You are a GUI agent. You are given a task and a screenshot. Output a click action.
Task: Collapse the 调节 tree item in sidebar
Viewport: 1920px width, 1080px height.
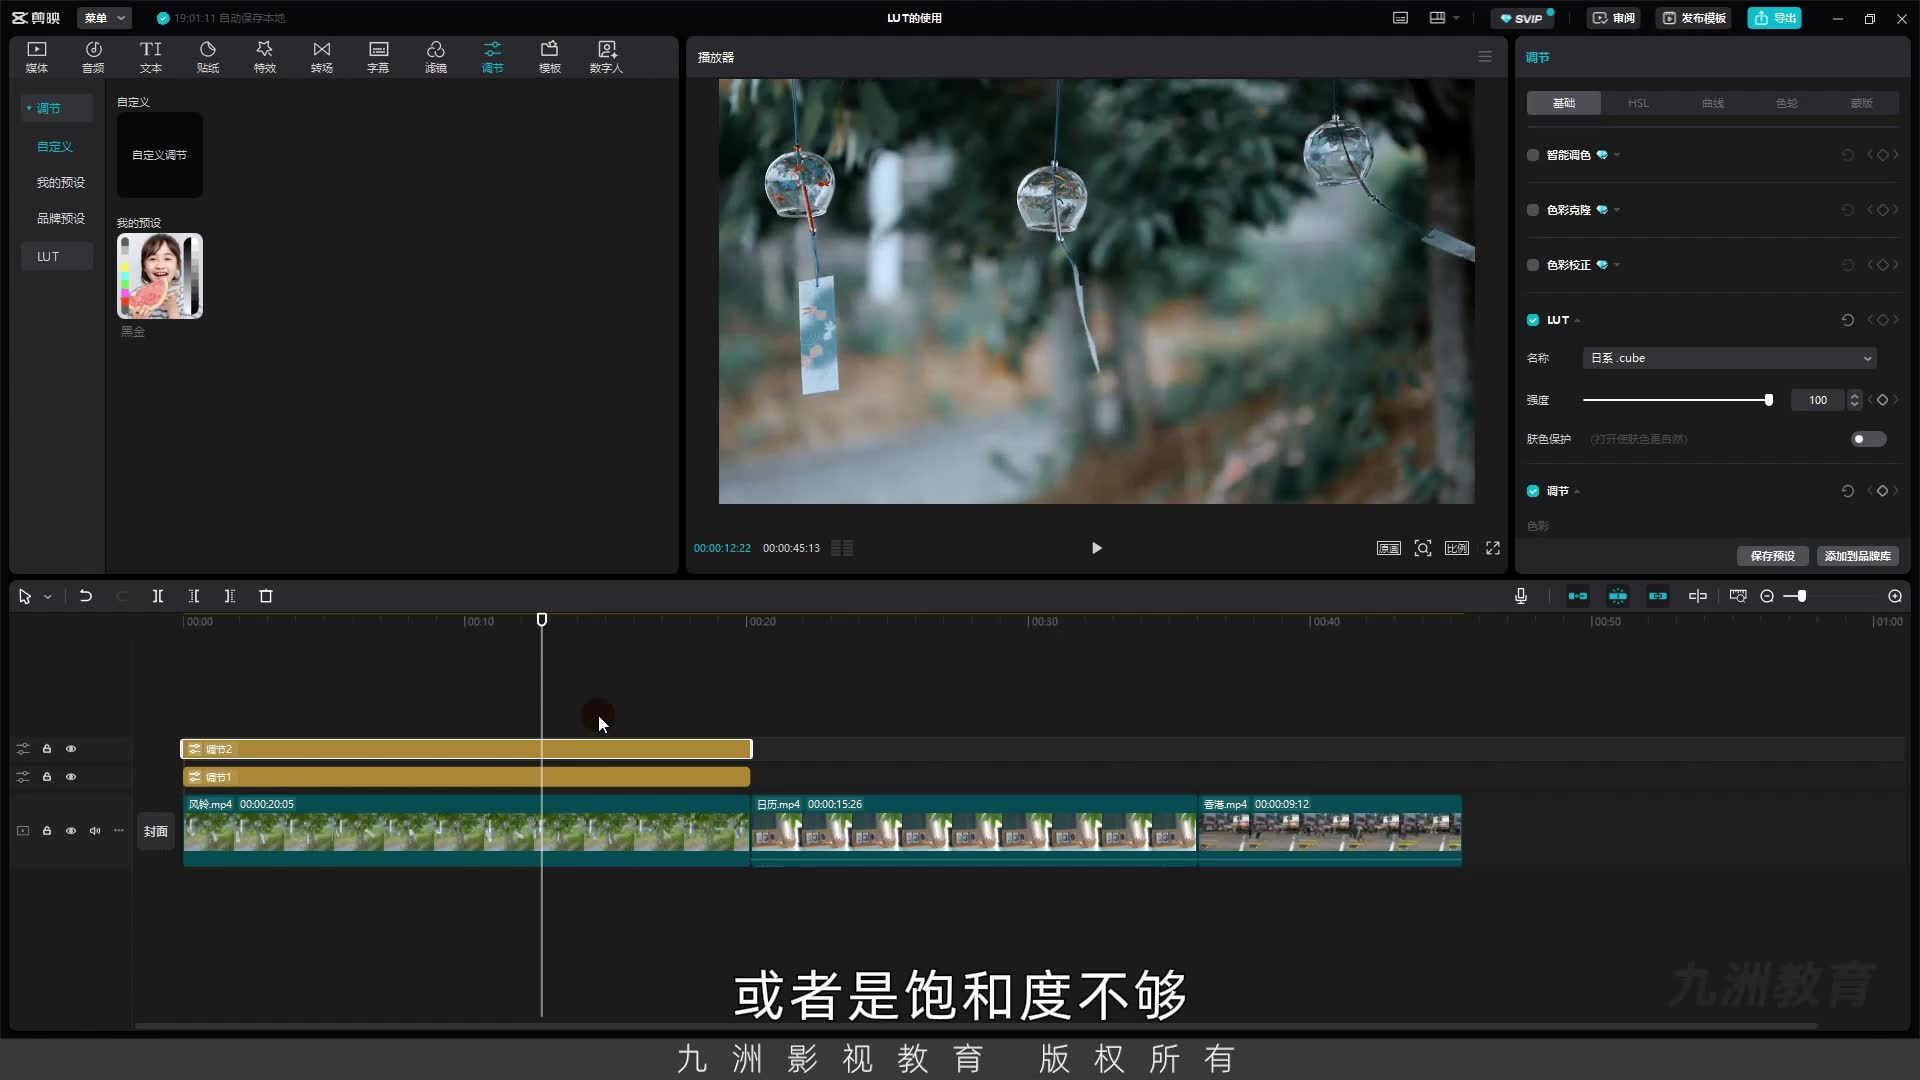click(x=29, y=108)
